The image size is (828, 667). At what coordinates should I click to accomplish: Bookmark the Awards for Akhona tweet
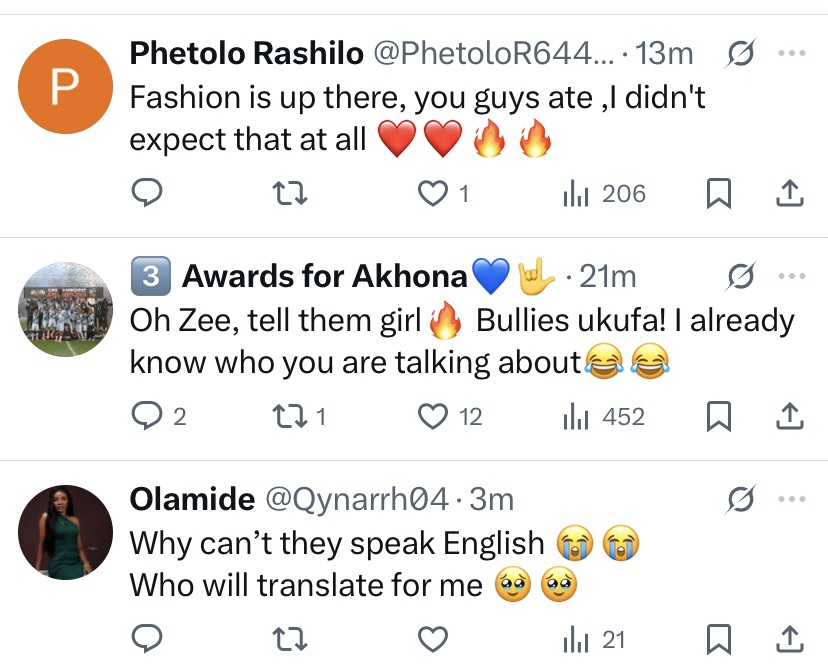[x=718, y=416]
